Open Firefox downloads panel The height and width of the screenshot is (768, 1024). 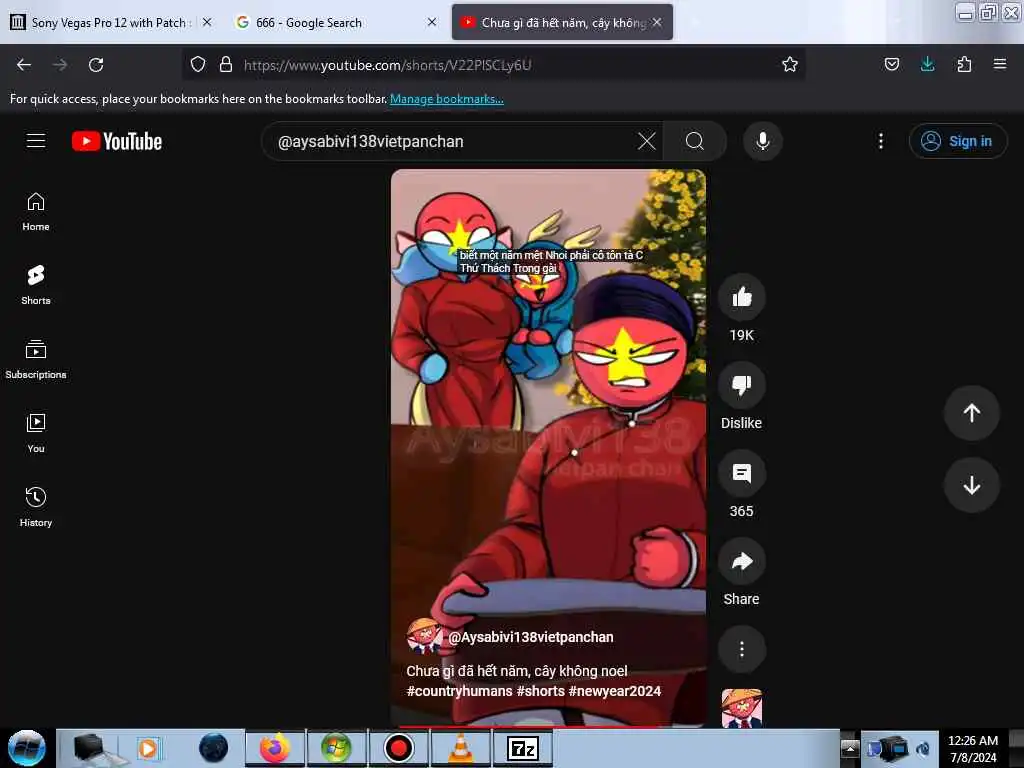(927, 64)
